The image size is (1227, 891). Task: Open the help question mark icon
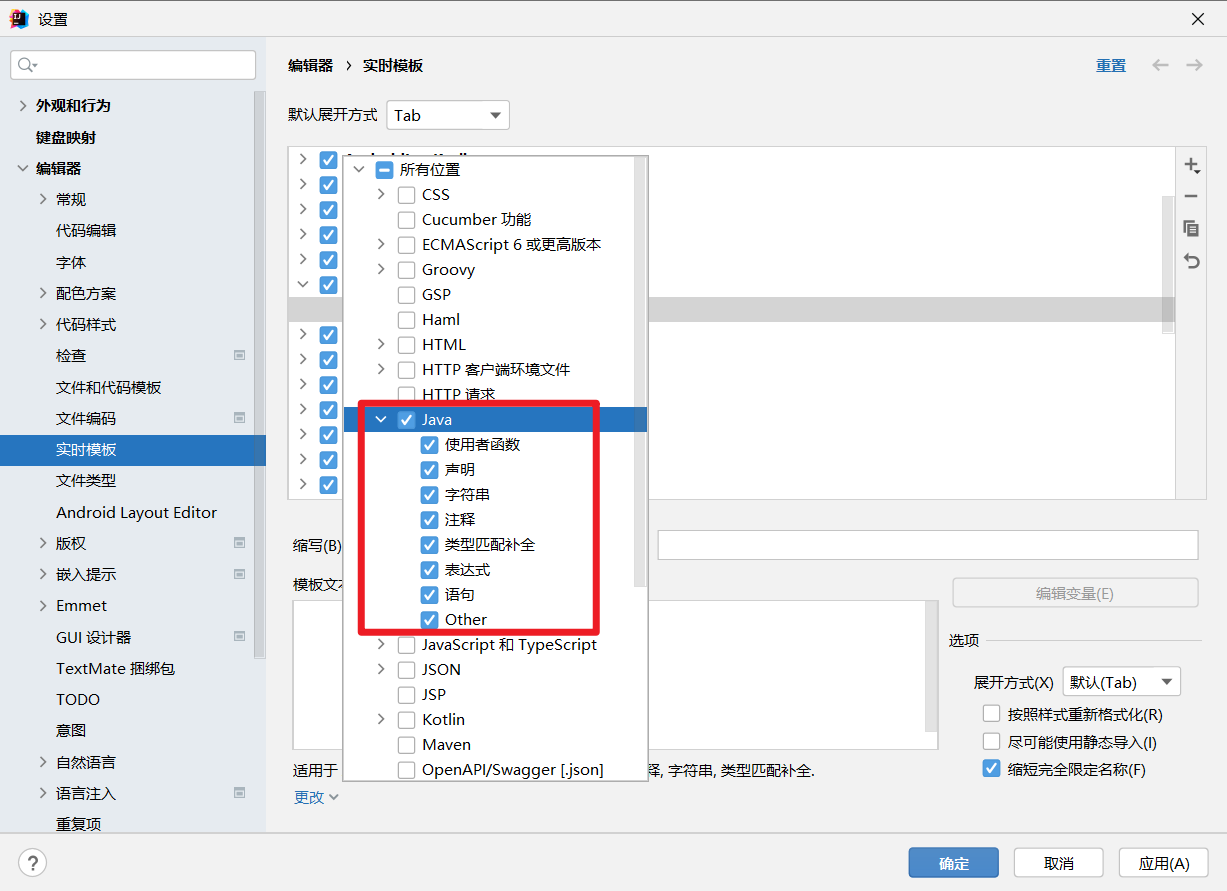pos(33,862)
